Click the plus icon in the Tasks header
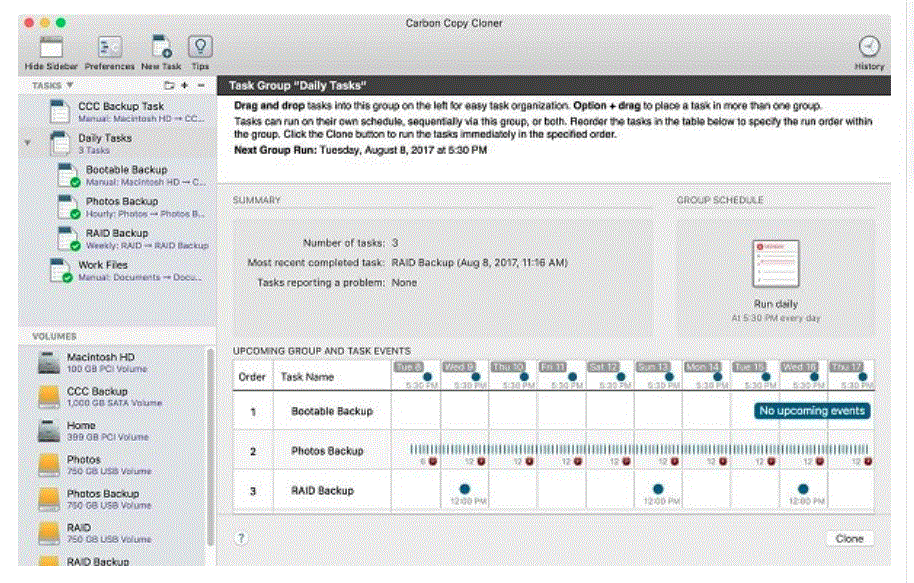This screenshot has width=914, height=583. [x=185, y=85]
